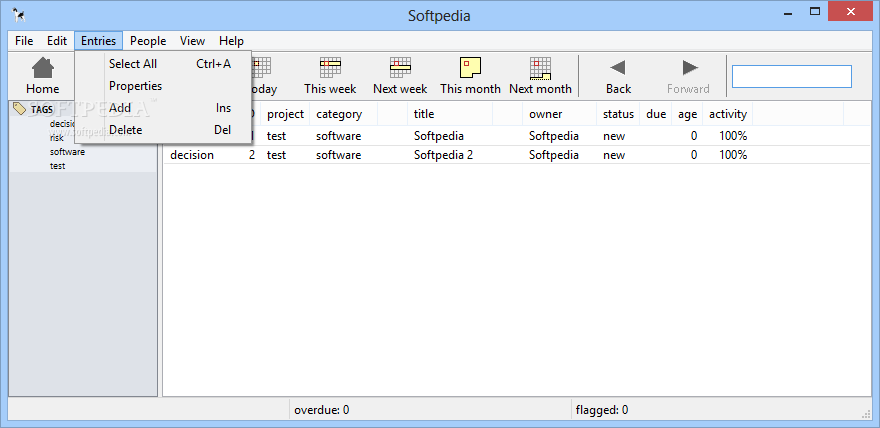Choose Properties in the Entries menu

pyautogui.click(x=163, y=86)
